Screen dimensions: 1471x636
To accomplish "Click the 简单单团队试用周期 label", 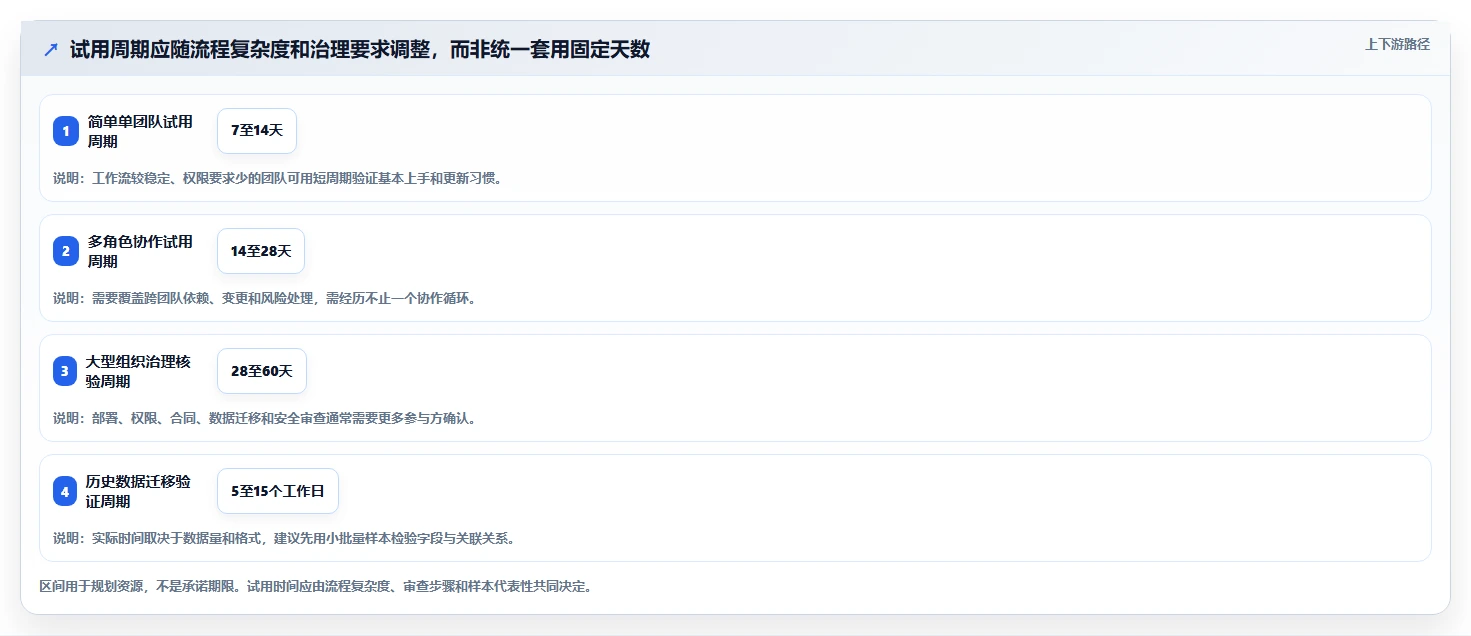I will tap(140, 131).
